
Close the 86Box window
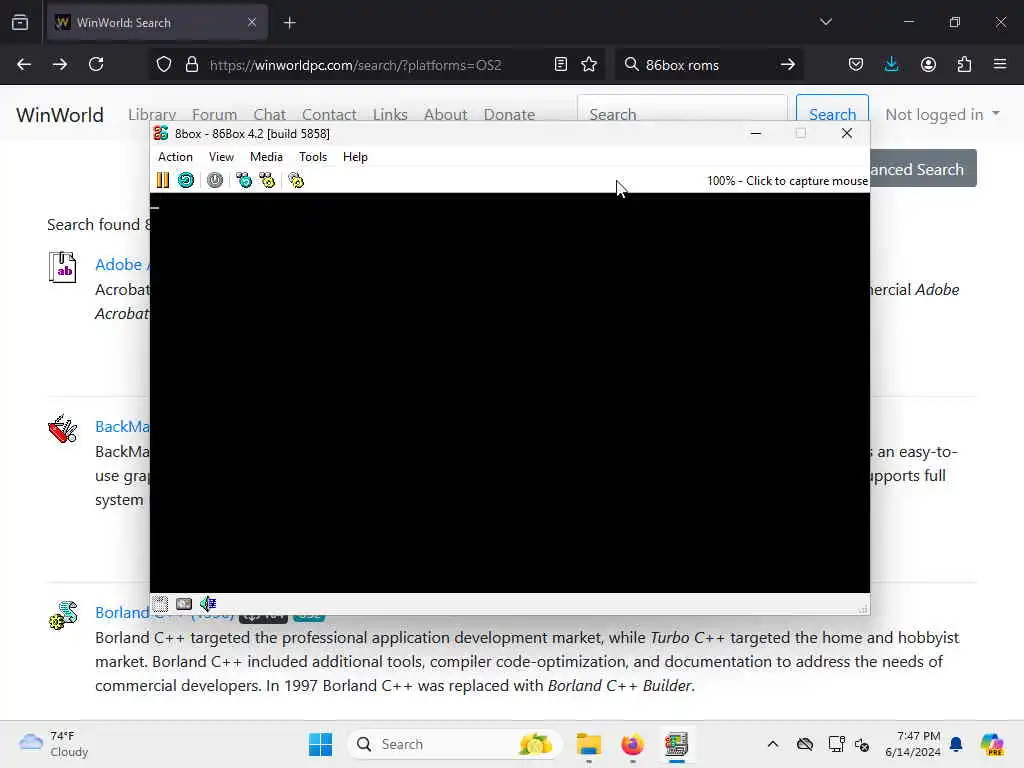tap(847, 133)
